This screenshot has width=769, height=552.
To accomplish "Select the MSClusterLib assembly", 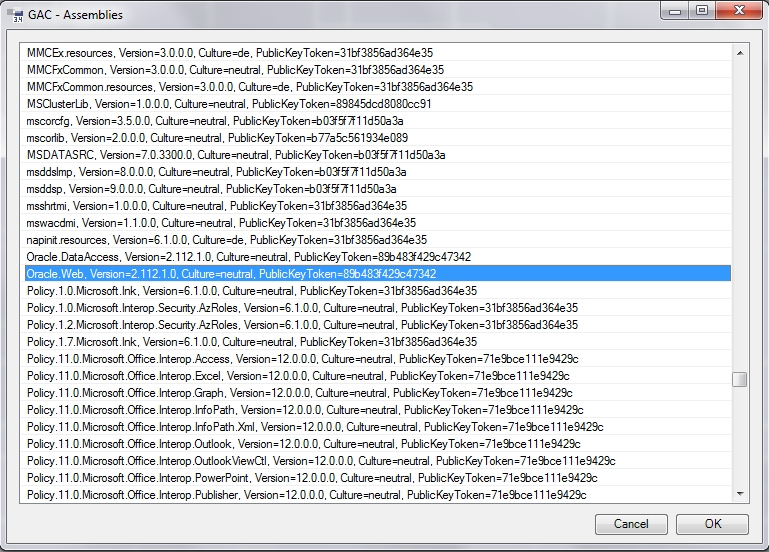I will click(x=229, y=104).
